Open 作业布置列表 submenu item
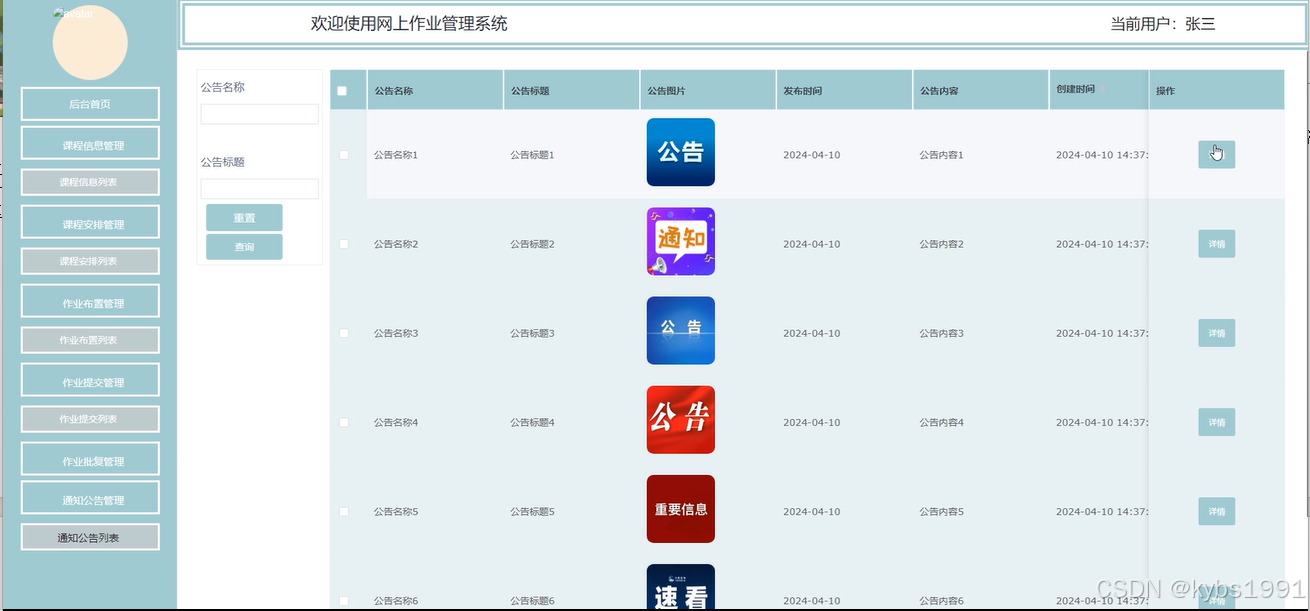The height and width of the screenshot is (611, 1310). [x=90, y=340]
